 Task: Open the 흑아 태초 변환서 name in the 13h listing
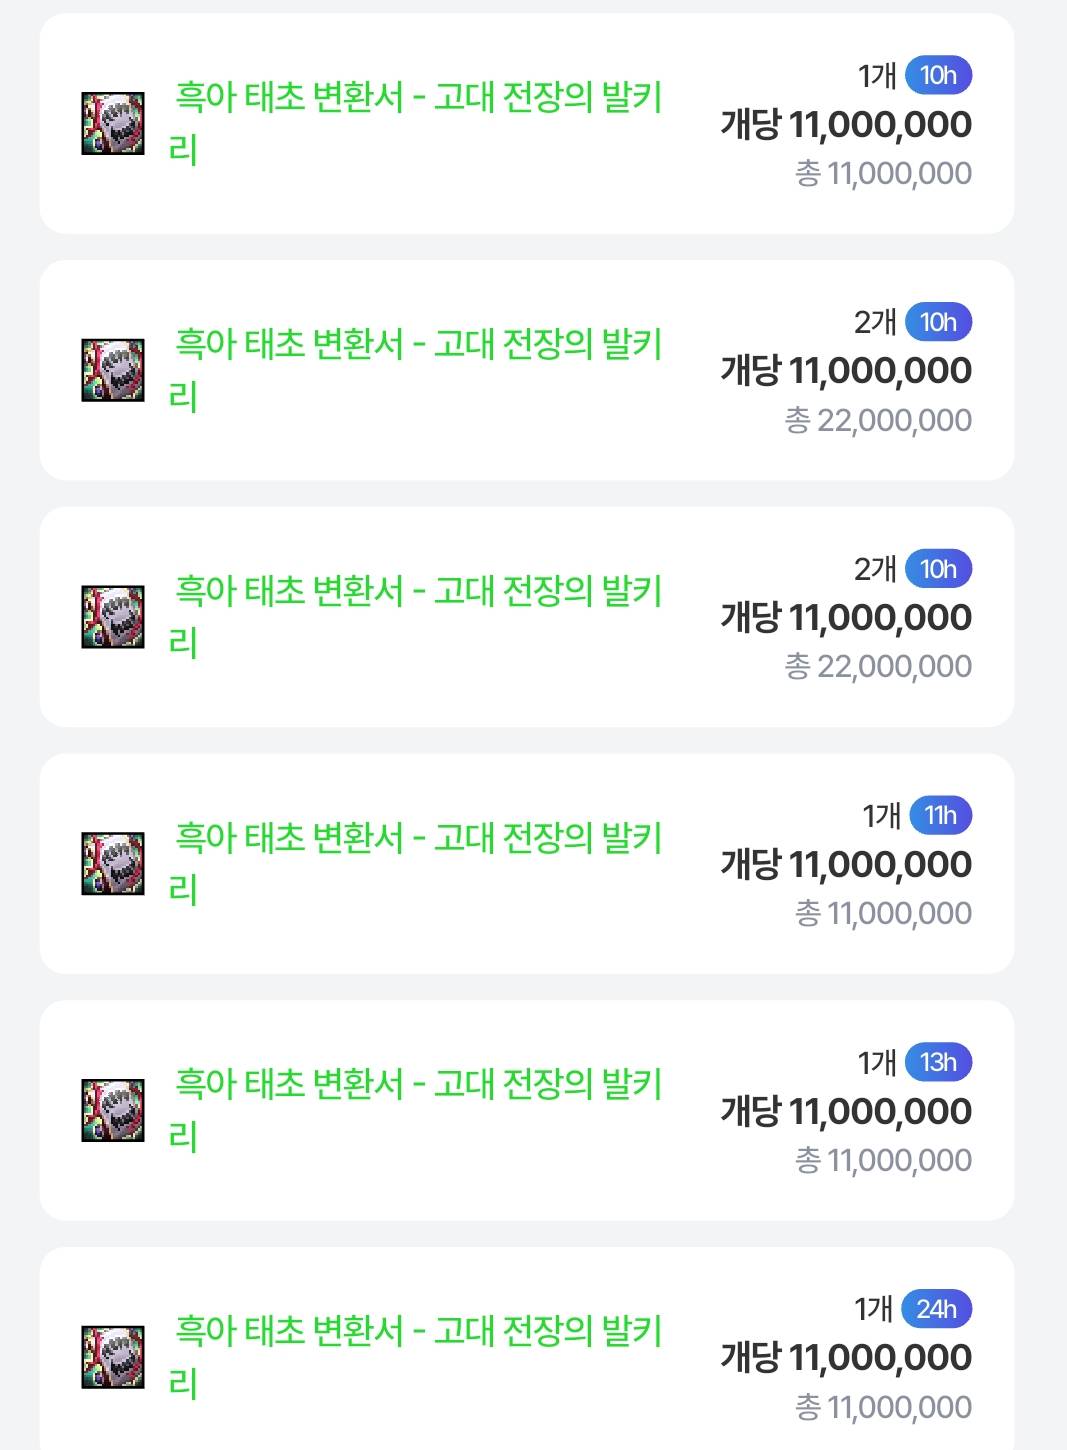[x=417, y=1085]
